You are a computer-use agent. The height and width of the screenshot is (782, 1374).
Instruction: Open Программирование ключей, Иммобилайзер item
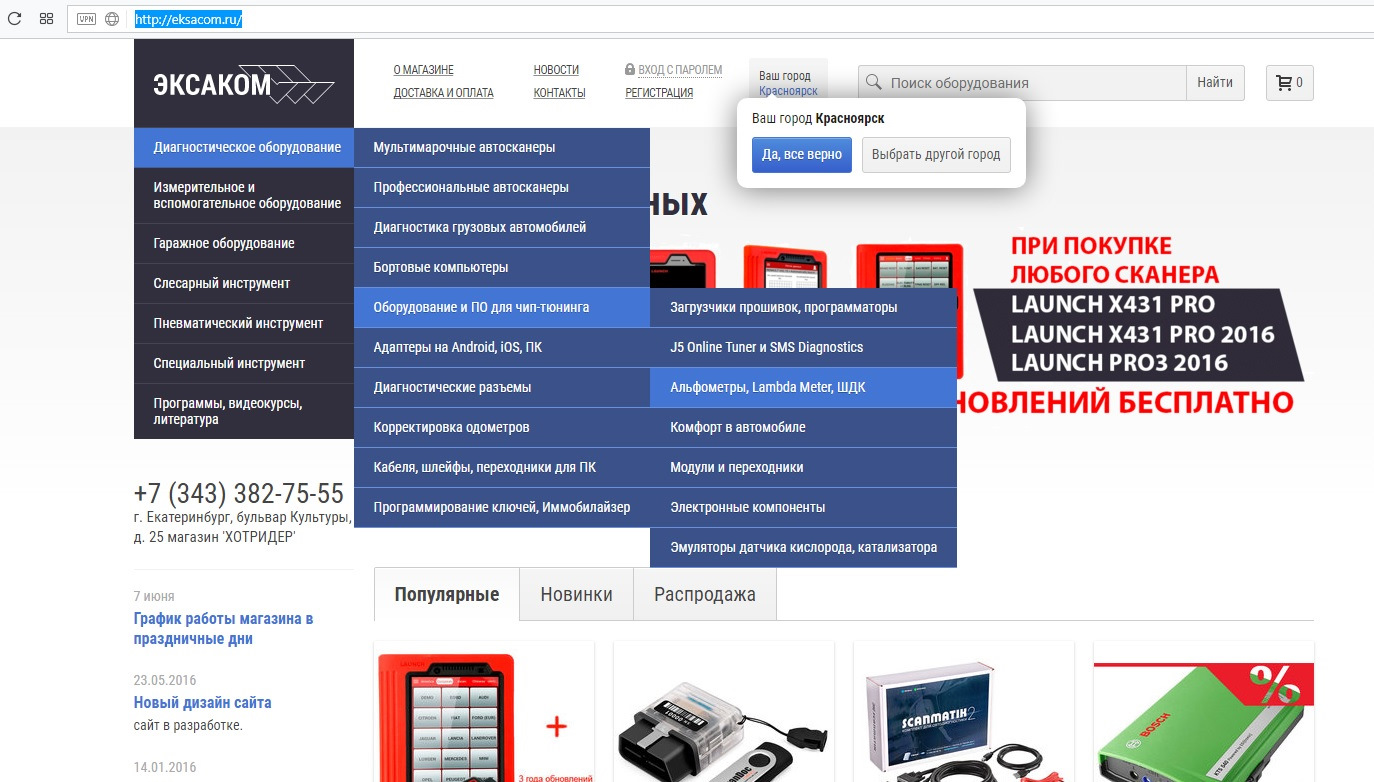point(502,508)
